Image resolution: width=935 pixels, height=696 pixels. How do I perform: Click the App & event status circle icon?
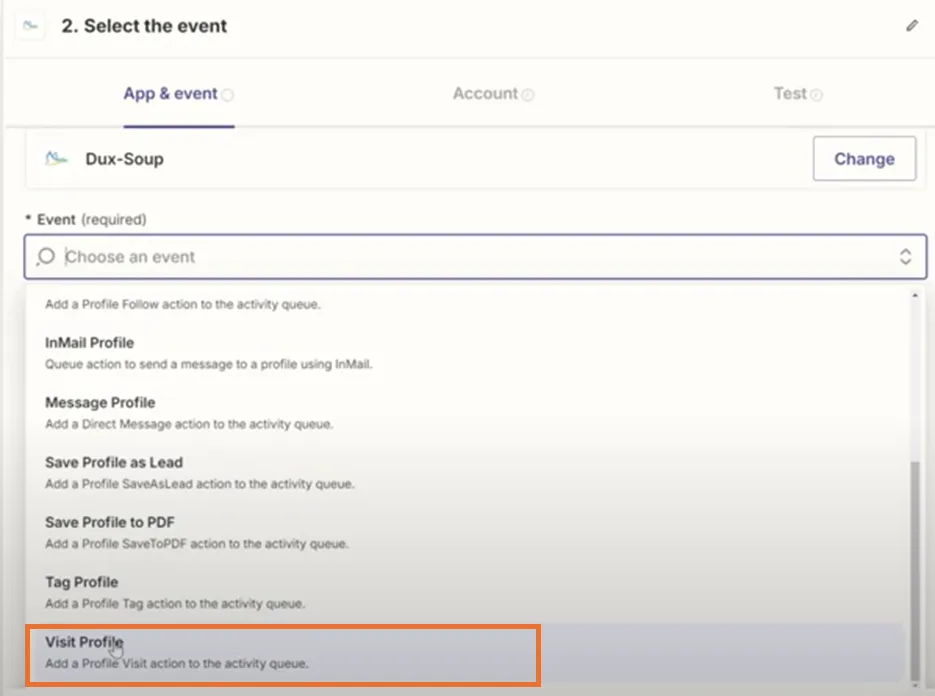pyautogui.click(x=227, y=95)
